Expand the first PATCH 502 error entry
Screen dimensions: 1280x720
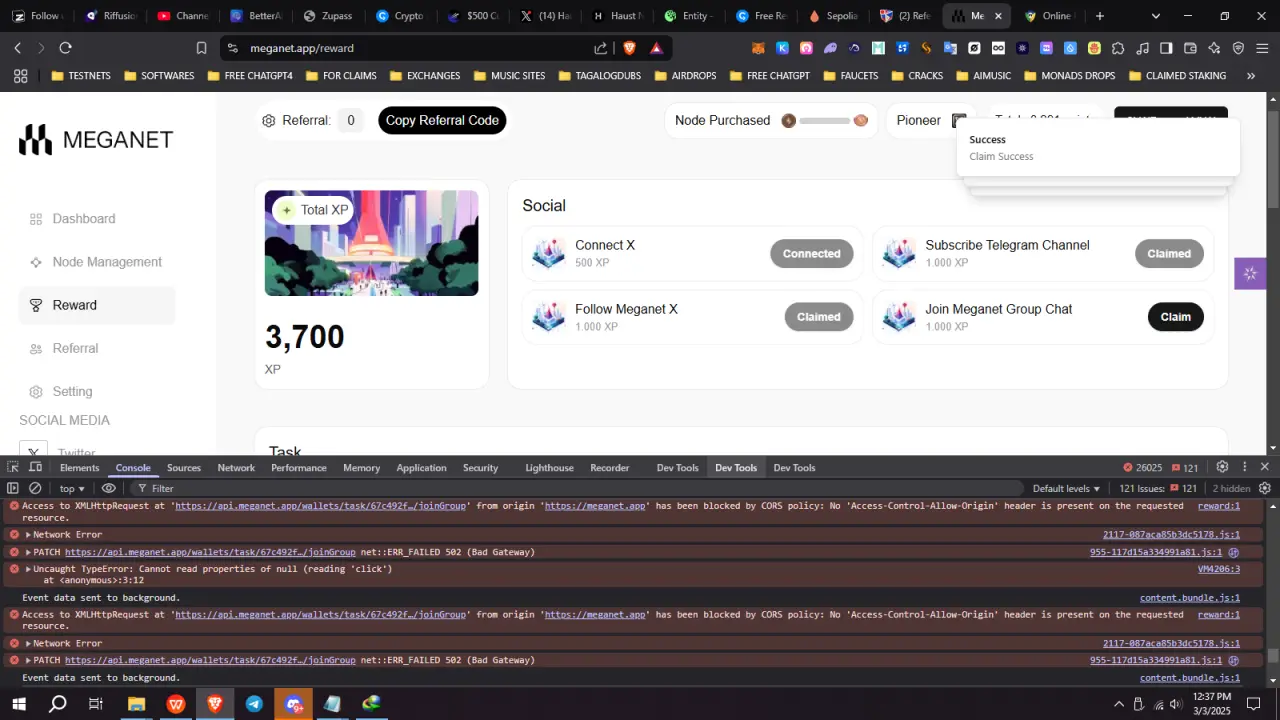pyautogui.click(x=28, y=552)
